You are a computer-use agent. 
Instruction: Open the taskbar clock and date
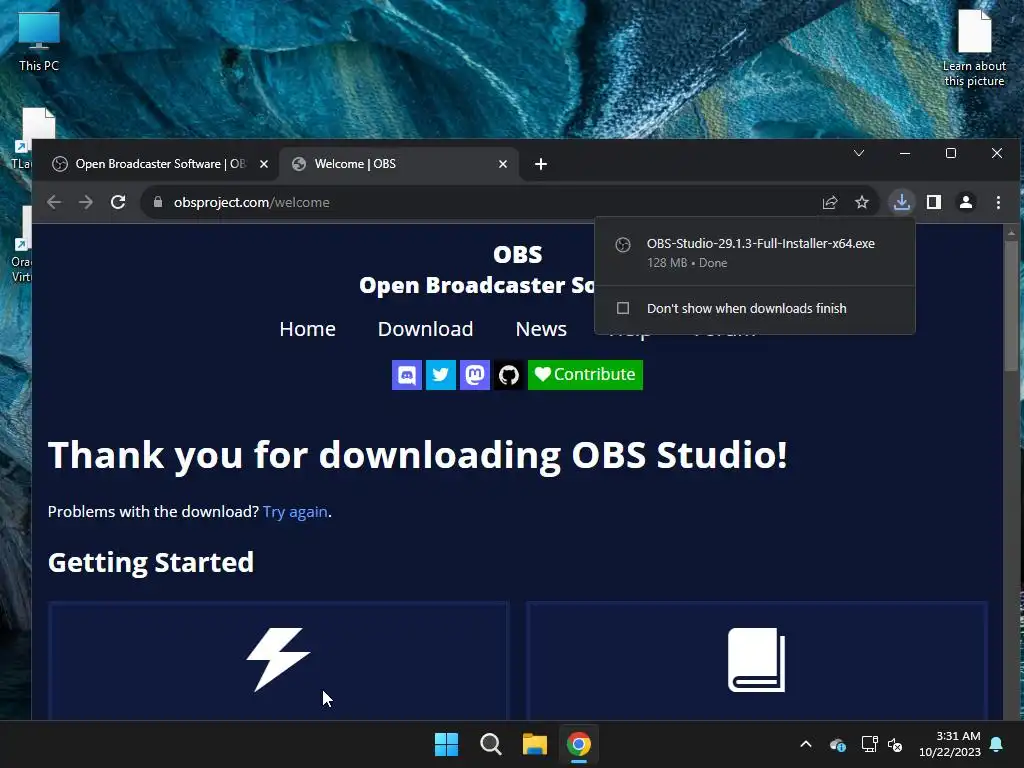[x=950, y=744]
